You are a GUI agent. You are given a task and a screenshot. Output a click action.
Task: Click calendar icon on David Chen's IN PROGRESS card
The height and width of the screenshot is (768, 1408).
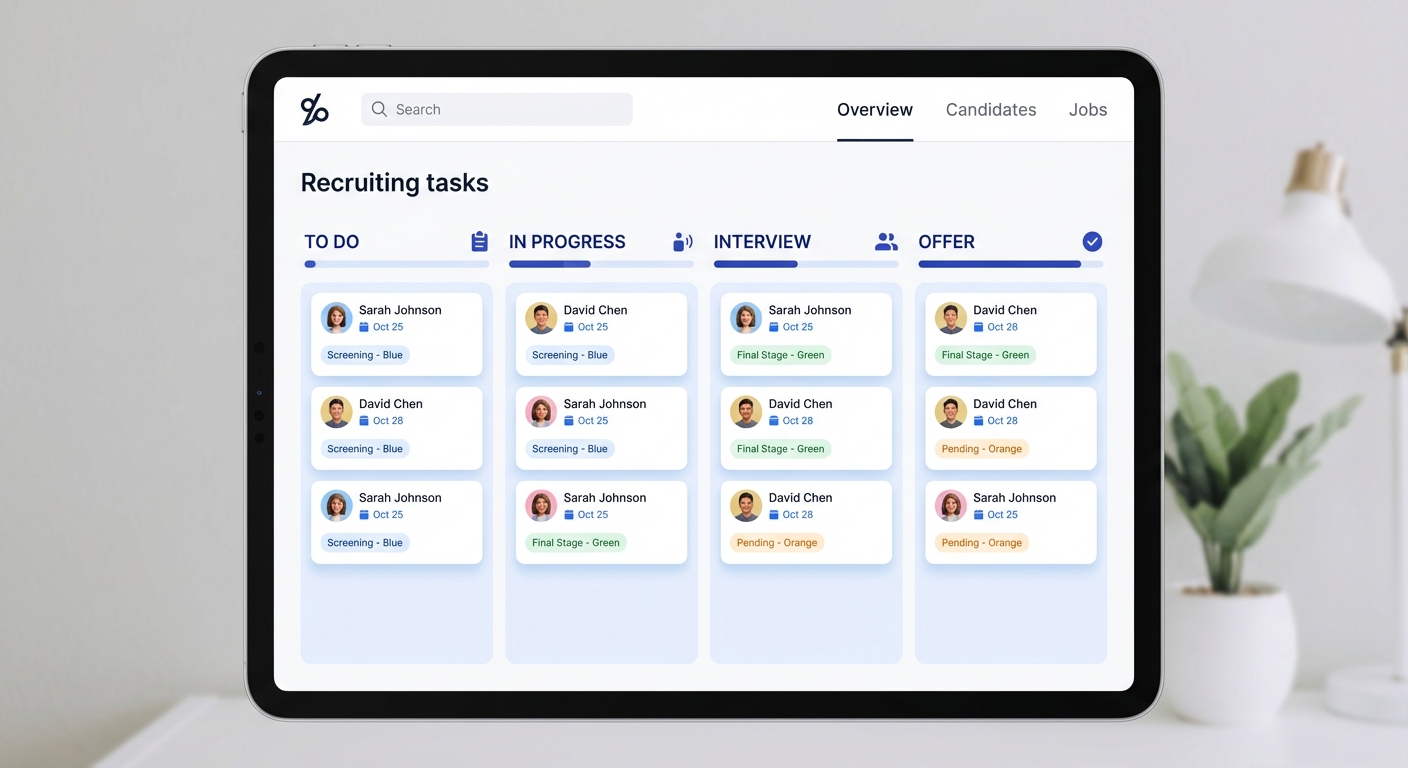coord(569,327)
